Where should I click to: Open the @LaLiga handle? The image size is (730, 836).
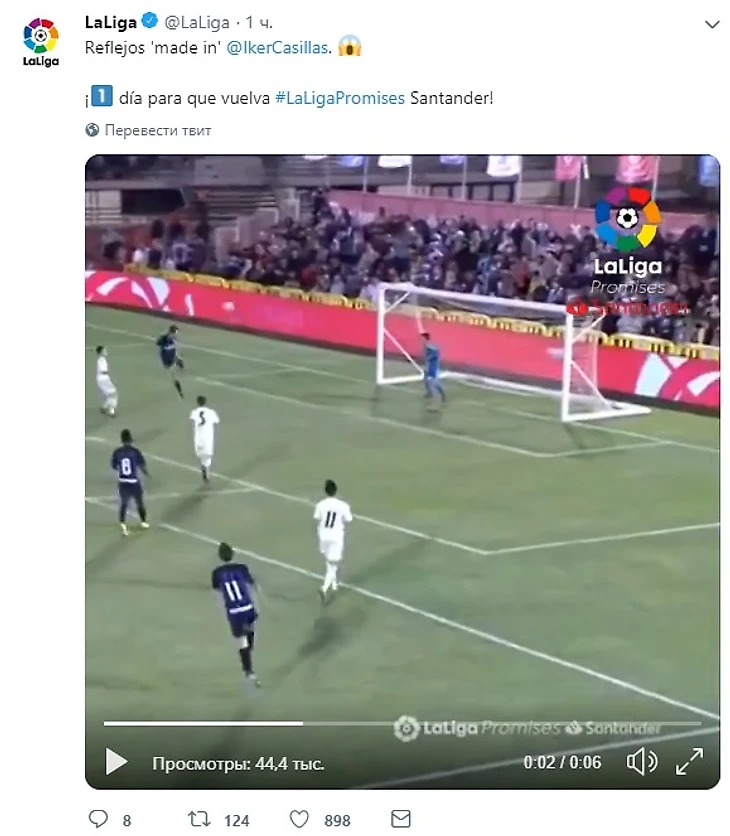tap(197, 22)
